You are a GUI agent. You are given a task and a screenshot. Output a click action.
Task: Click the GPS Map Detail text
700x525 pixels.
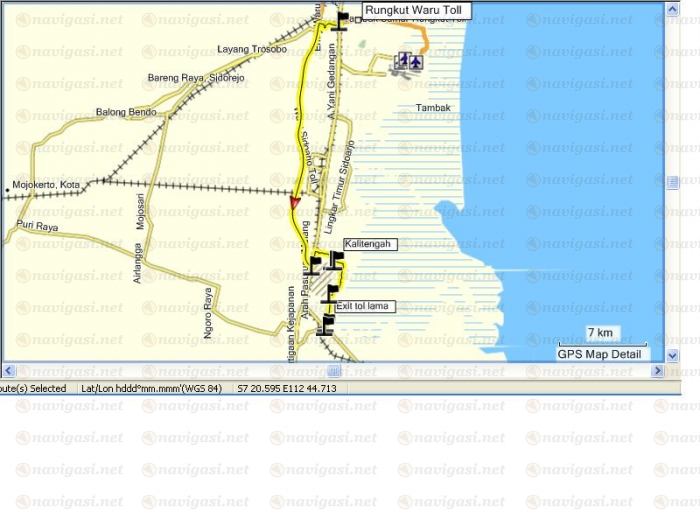(598, 354)
